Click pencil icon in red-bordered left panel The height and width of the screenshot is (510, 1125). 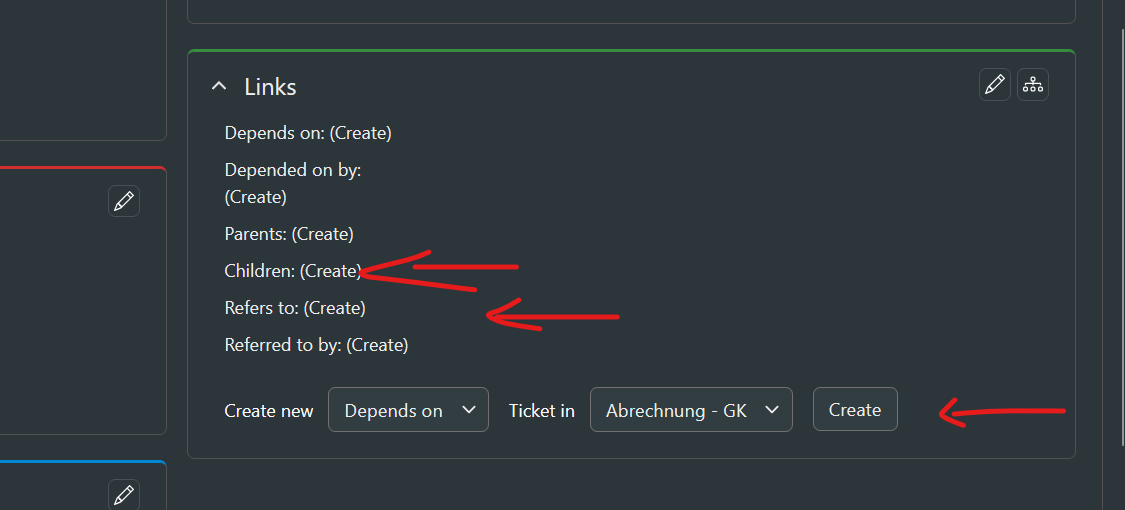[124, 201]
